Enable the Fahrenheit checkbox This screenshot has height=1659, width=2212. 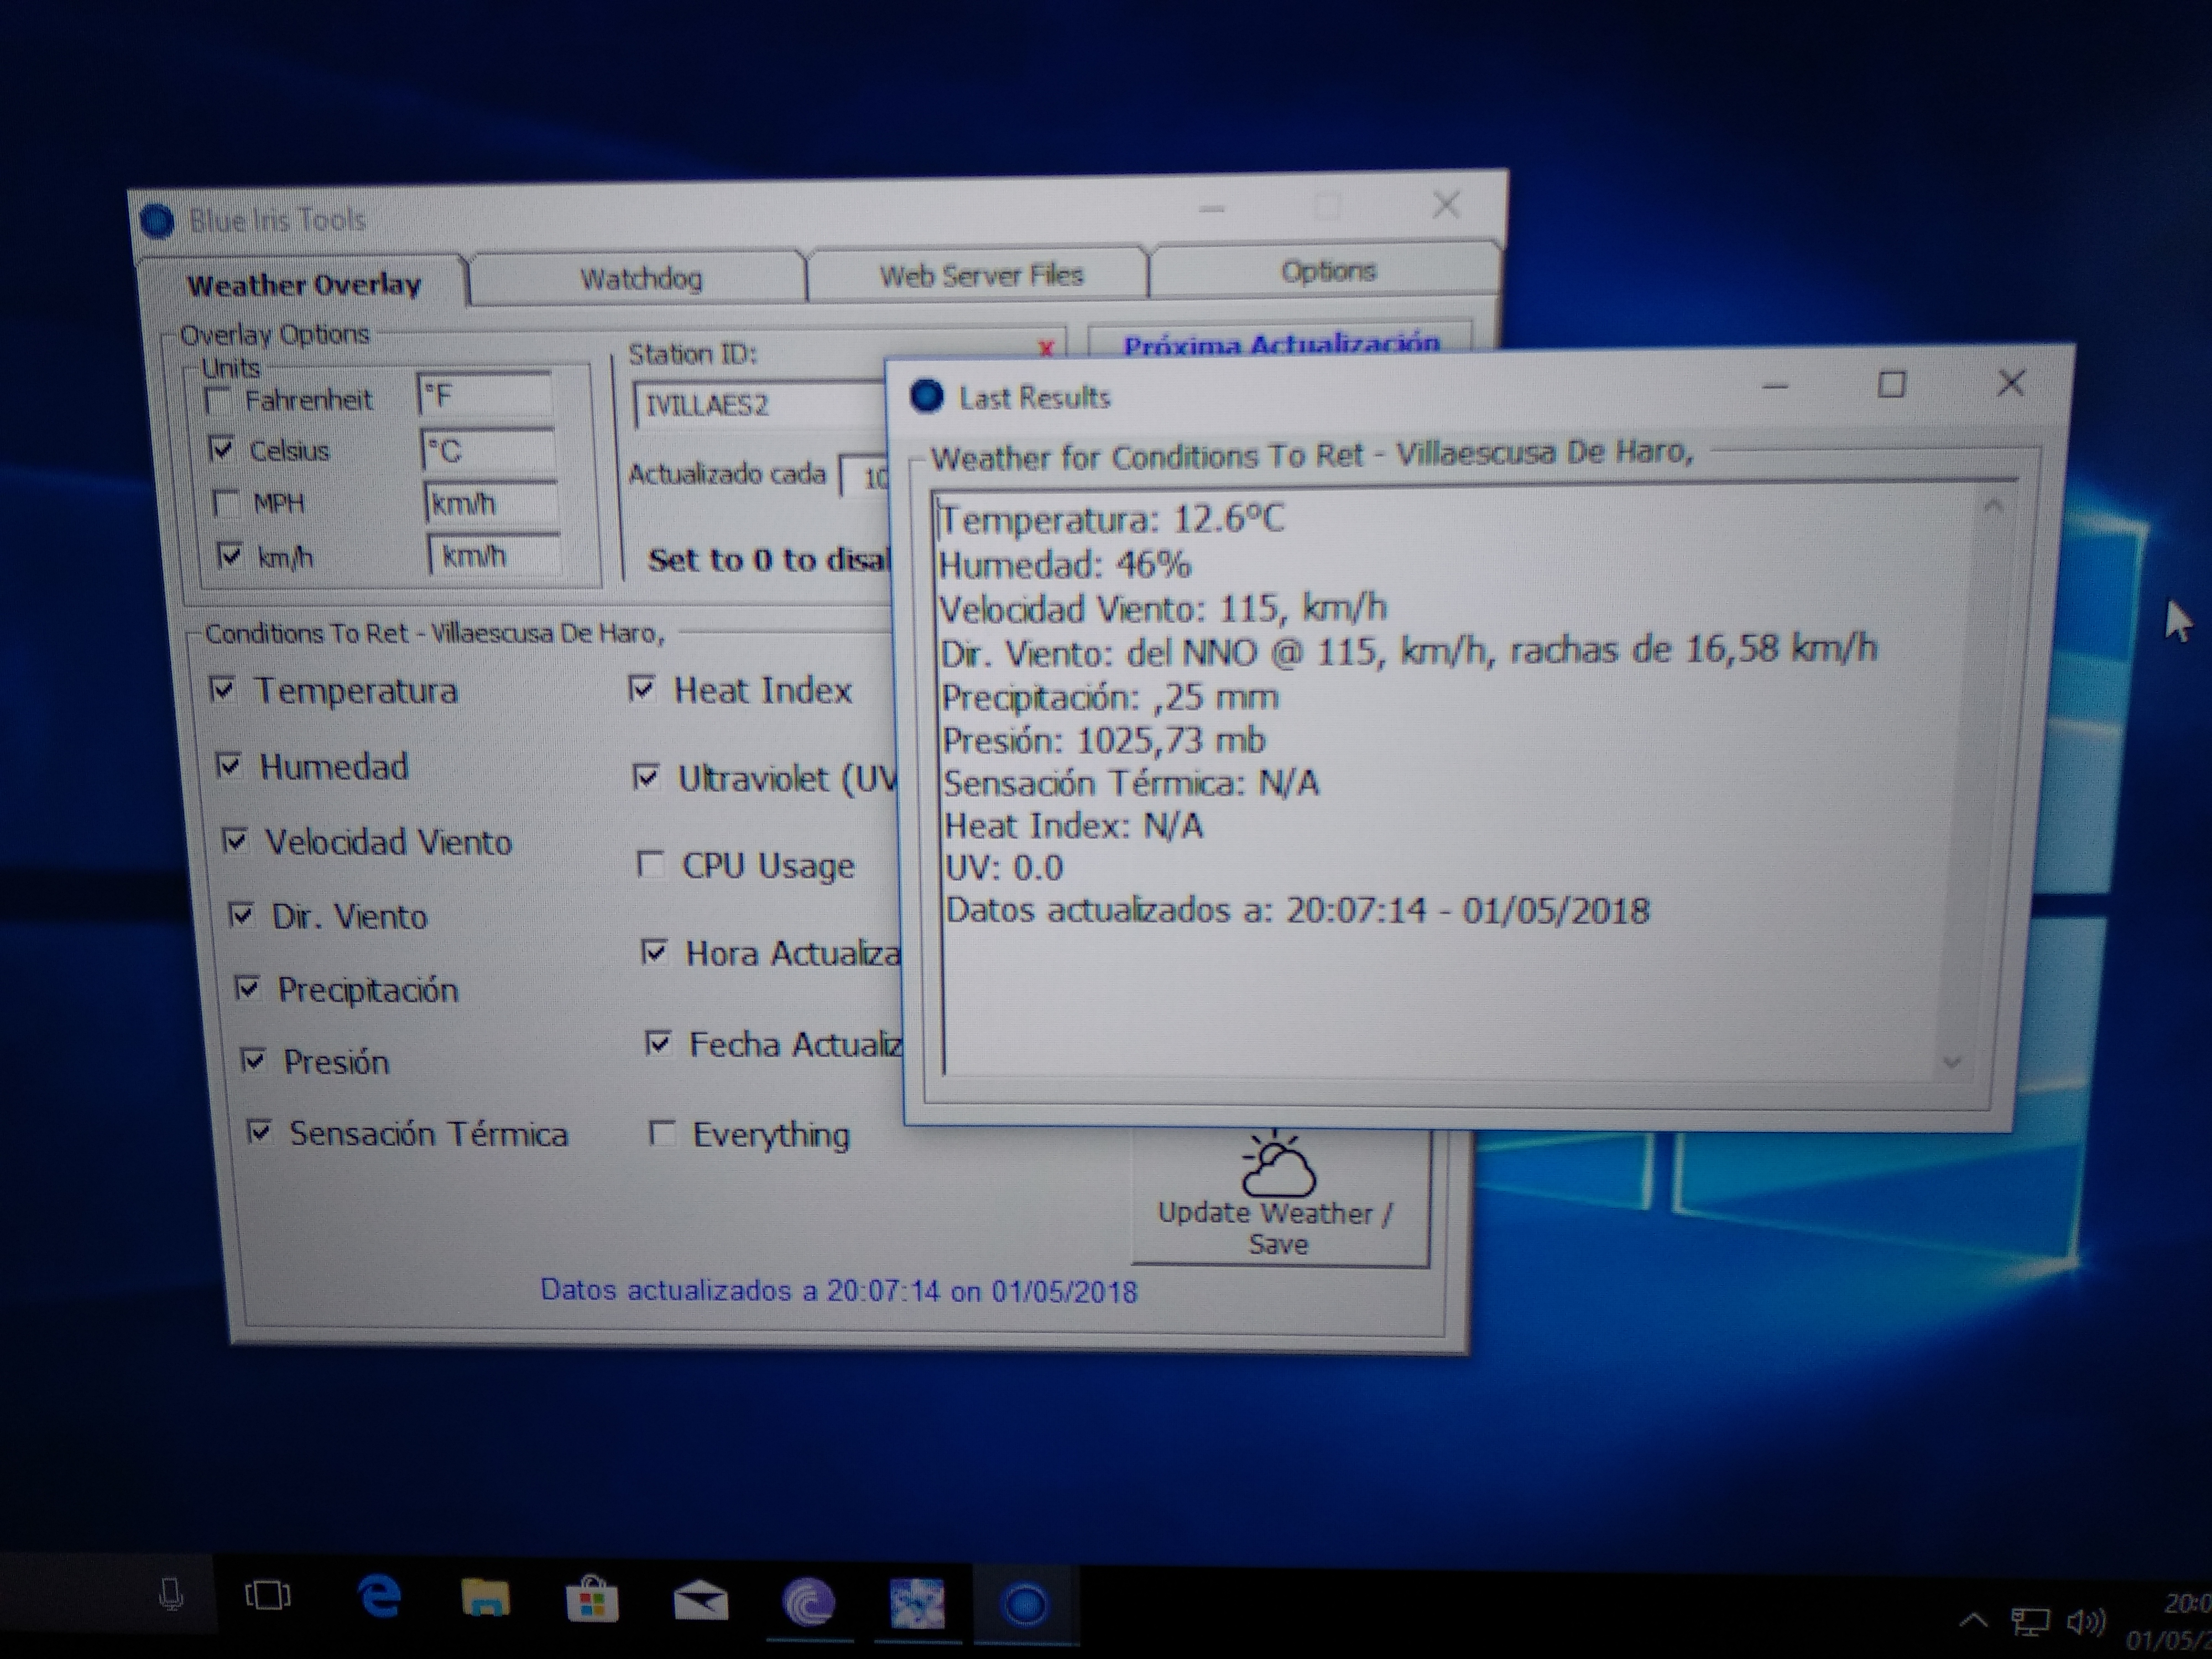[x=217, y=401]
